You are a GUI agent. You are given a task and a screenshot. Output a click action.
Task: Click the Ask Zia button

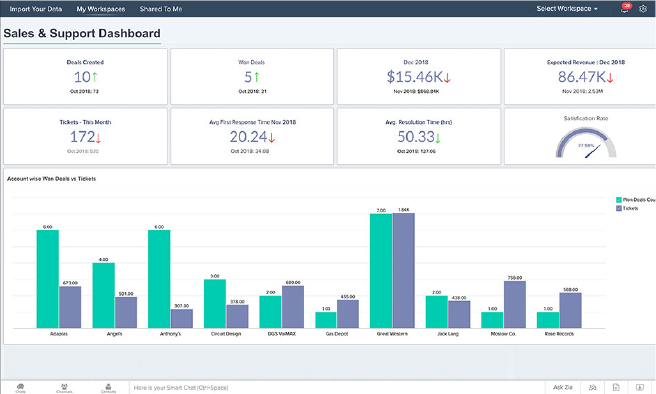[563, 387]
